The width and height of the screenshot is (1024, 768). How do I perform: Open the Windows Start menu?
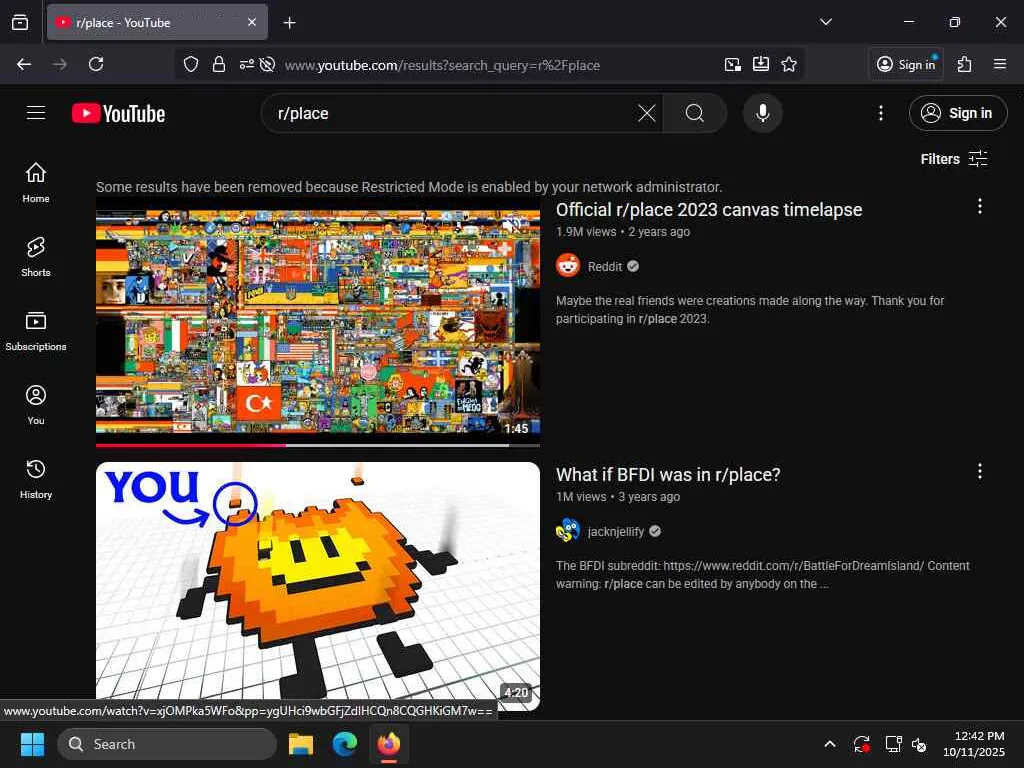tap(32, 744)
